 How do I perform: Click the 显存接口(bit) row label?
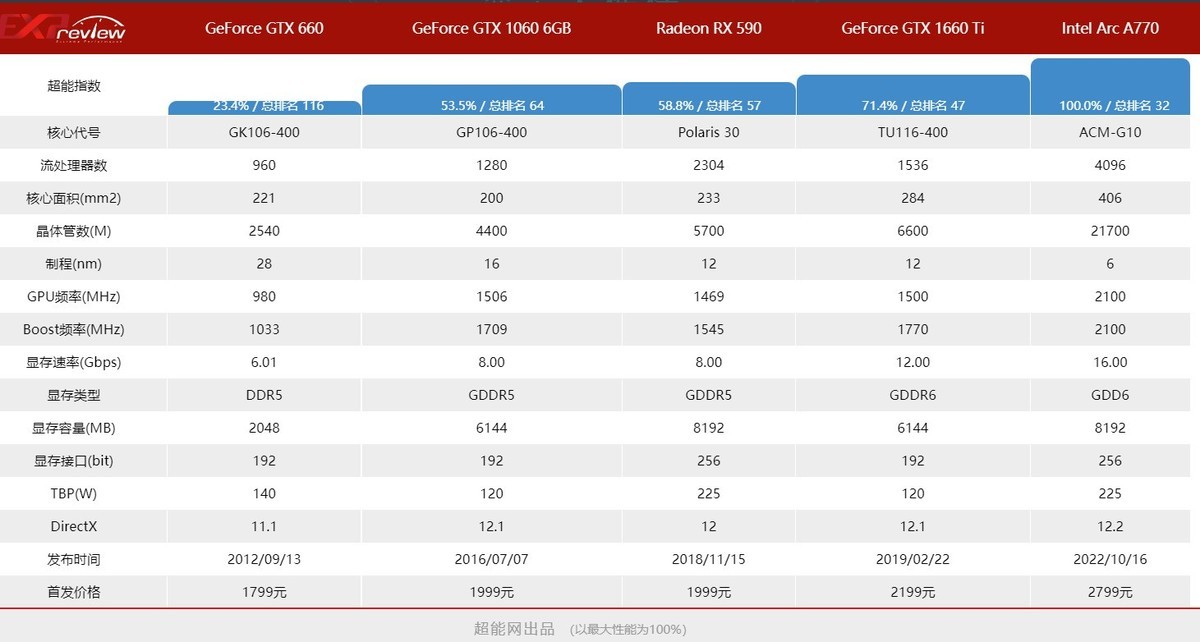tap(74, 461)
